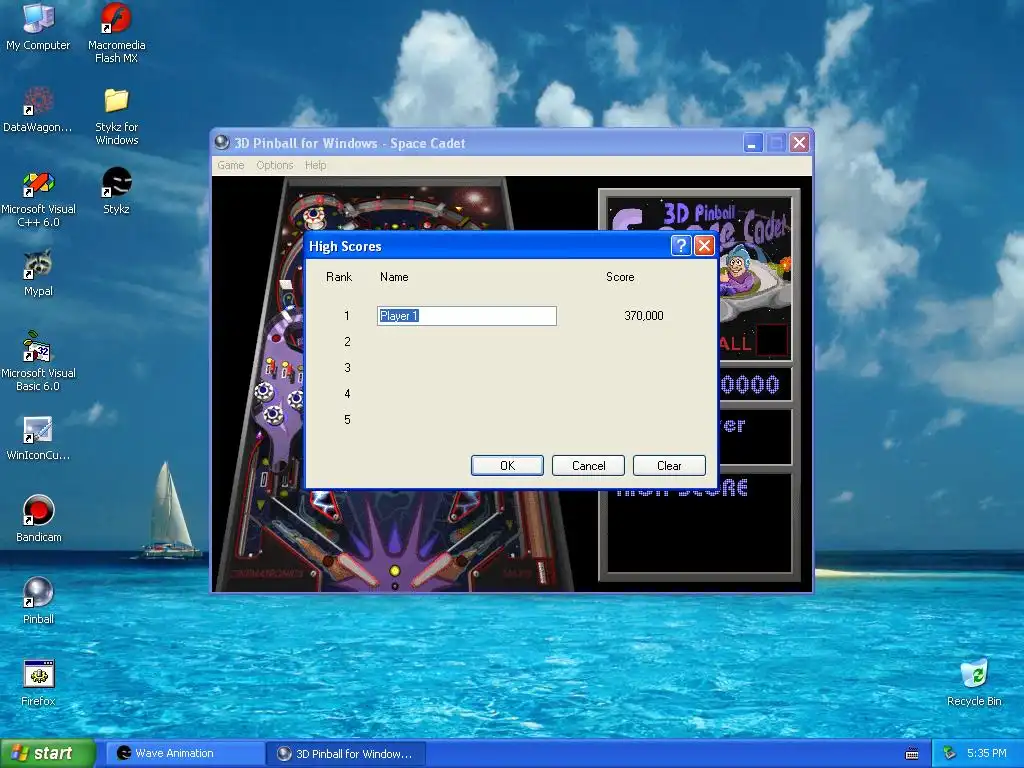Image resolution: width=1024 pixels, height=768 pixels.
Task: Click the keyboard icon in the system tray
Action: [912, 754]
